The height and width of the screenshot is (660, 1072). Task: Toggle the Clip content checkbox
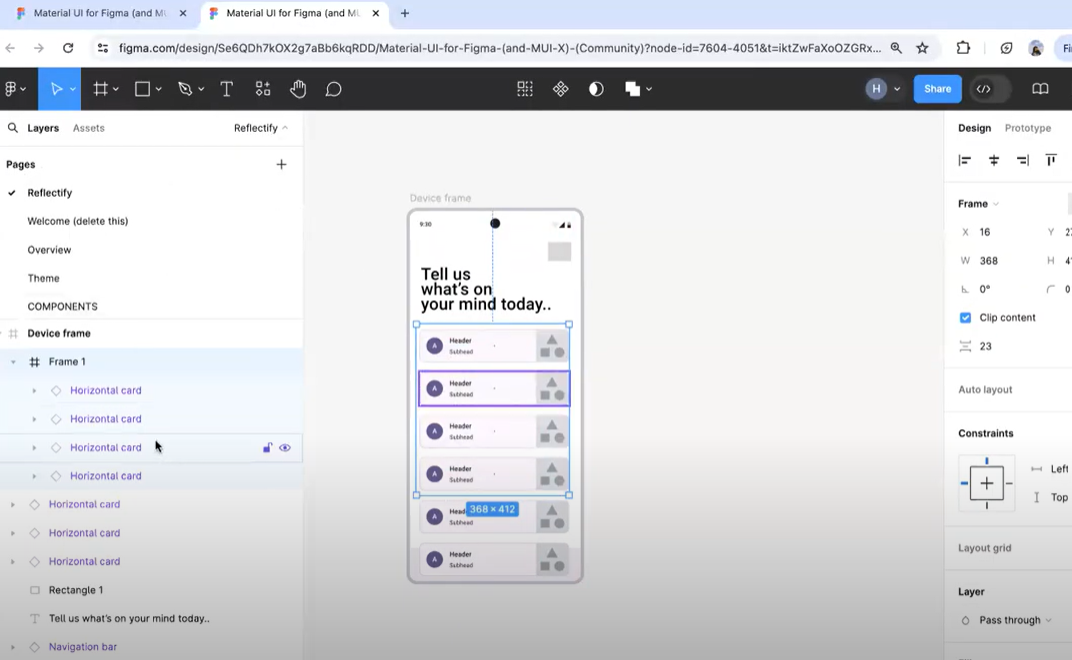[x=965, y=317]
